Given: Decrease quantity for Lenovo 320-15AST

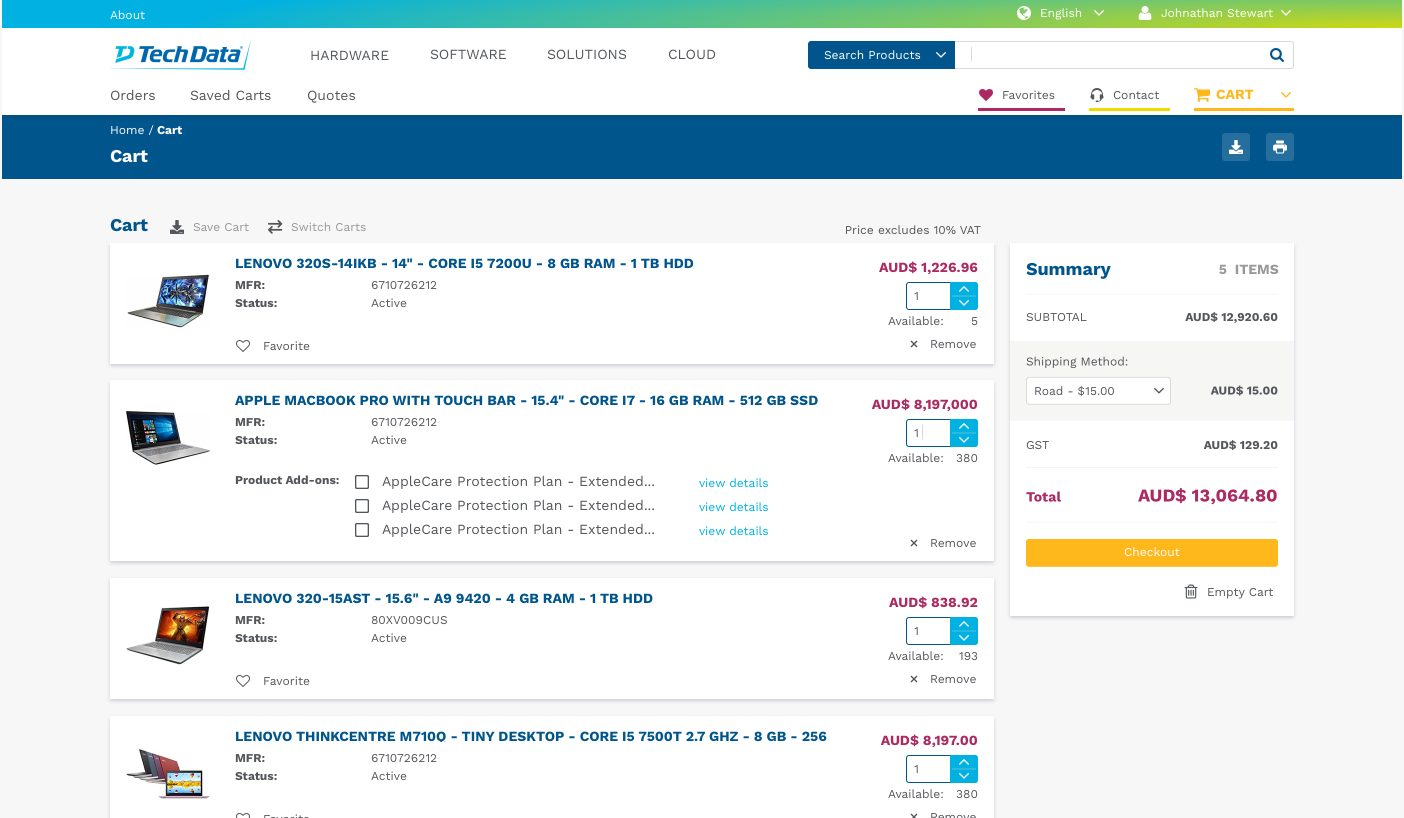Looking at the screenshot, I should tap(964, 637).
